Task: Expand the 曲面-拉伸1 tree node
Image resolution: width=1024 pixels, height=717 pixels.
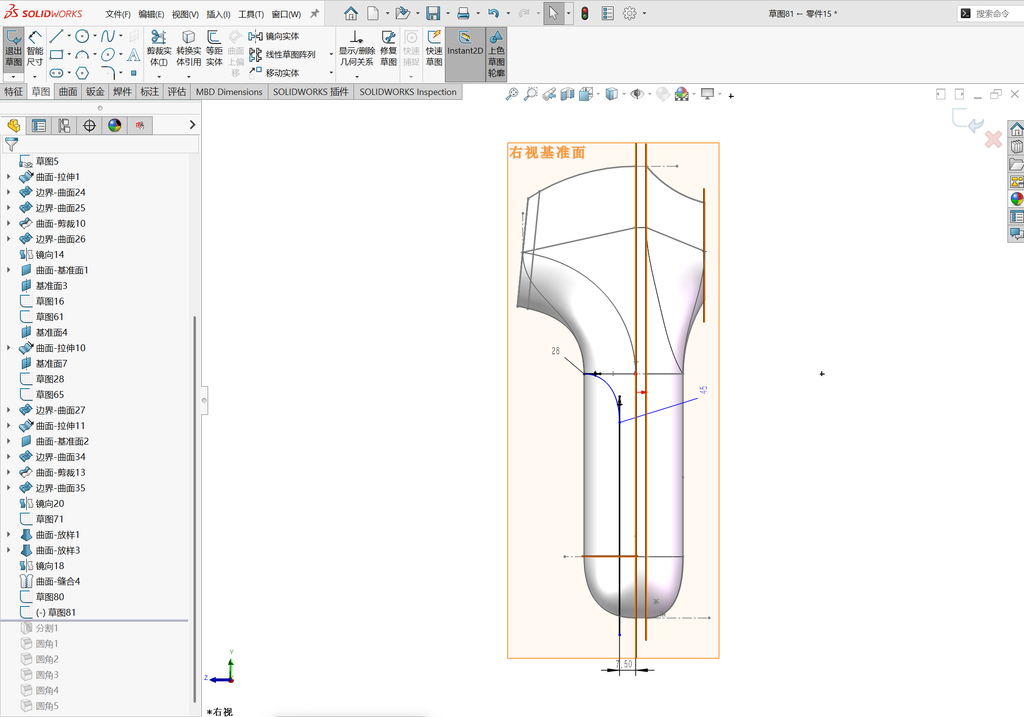Action: pyautogui.click(x=8, y=177)
